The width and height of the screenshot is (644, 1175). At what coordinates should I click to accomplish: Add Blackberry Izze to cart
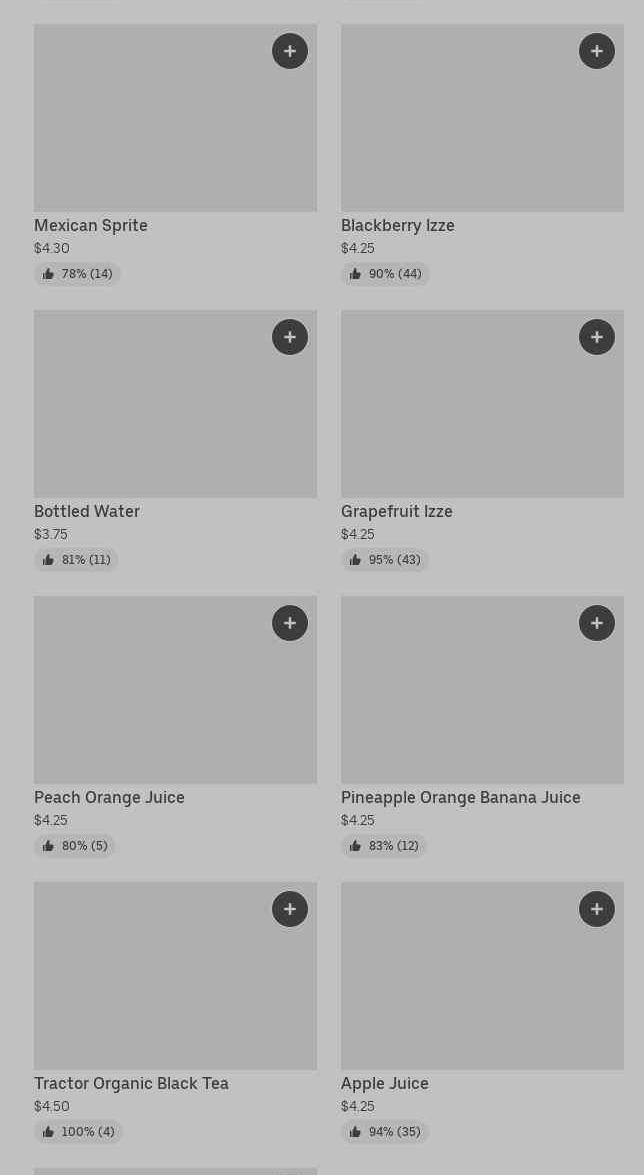(x=597, y=51)
